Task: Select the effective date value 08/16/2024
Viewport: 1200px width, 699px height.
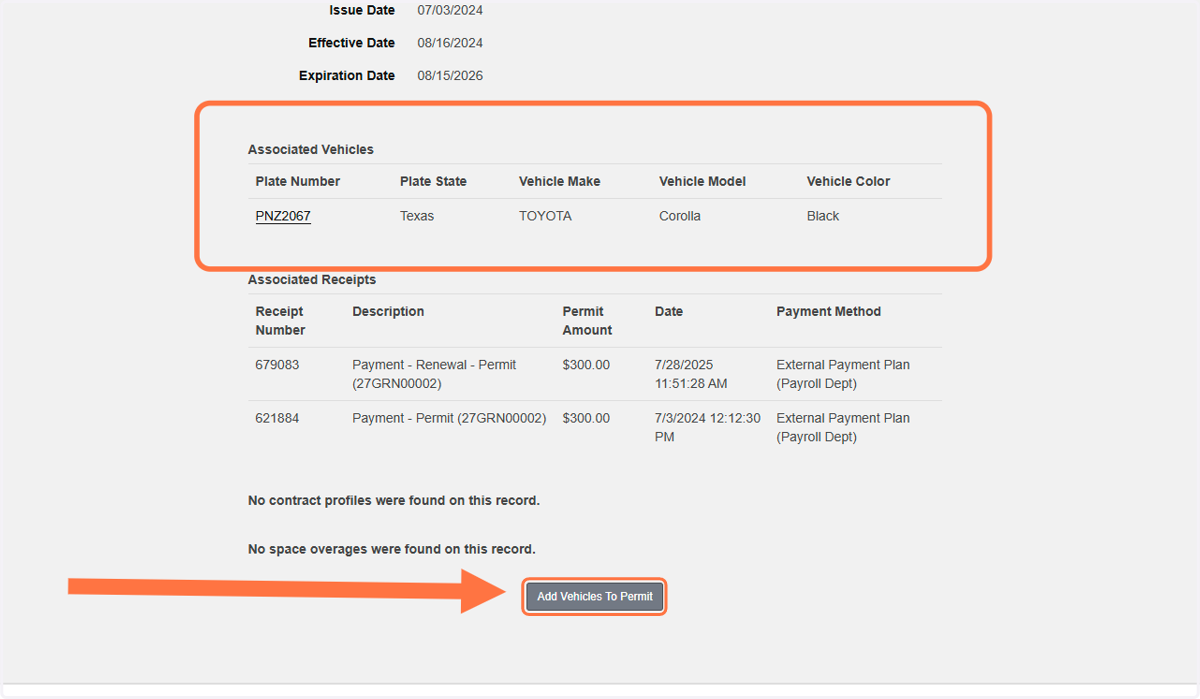Action: click(x=450, y=43)
